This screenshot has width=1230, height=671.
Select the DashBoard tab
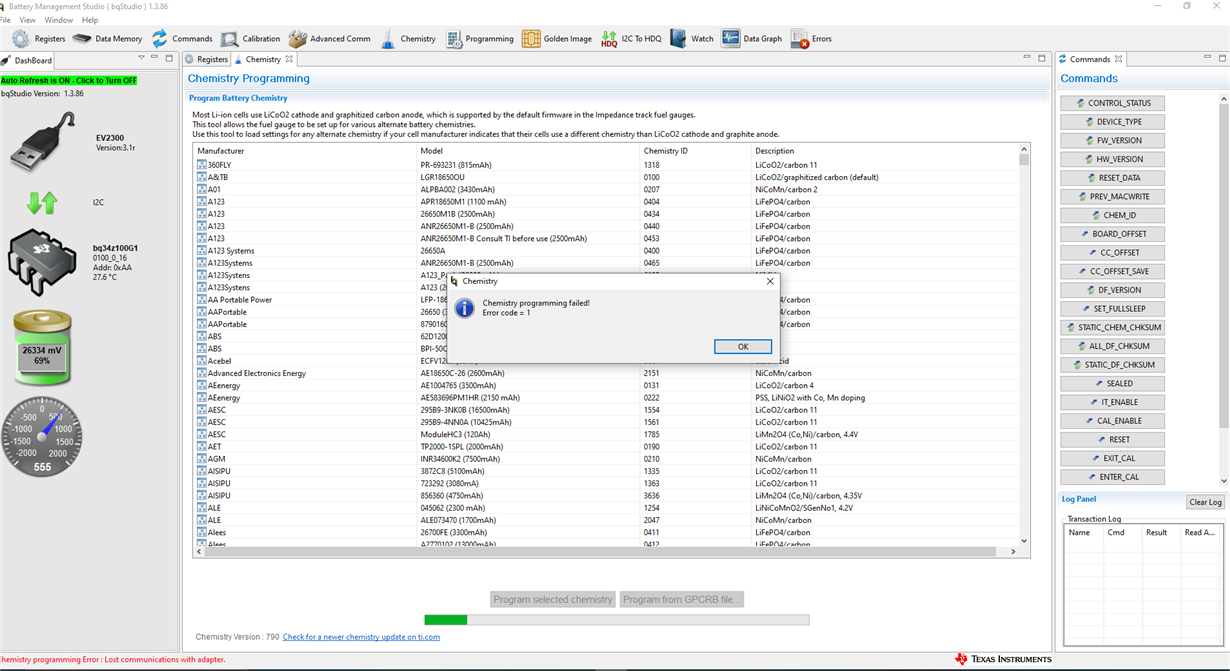[x=28, y=60]
